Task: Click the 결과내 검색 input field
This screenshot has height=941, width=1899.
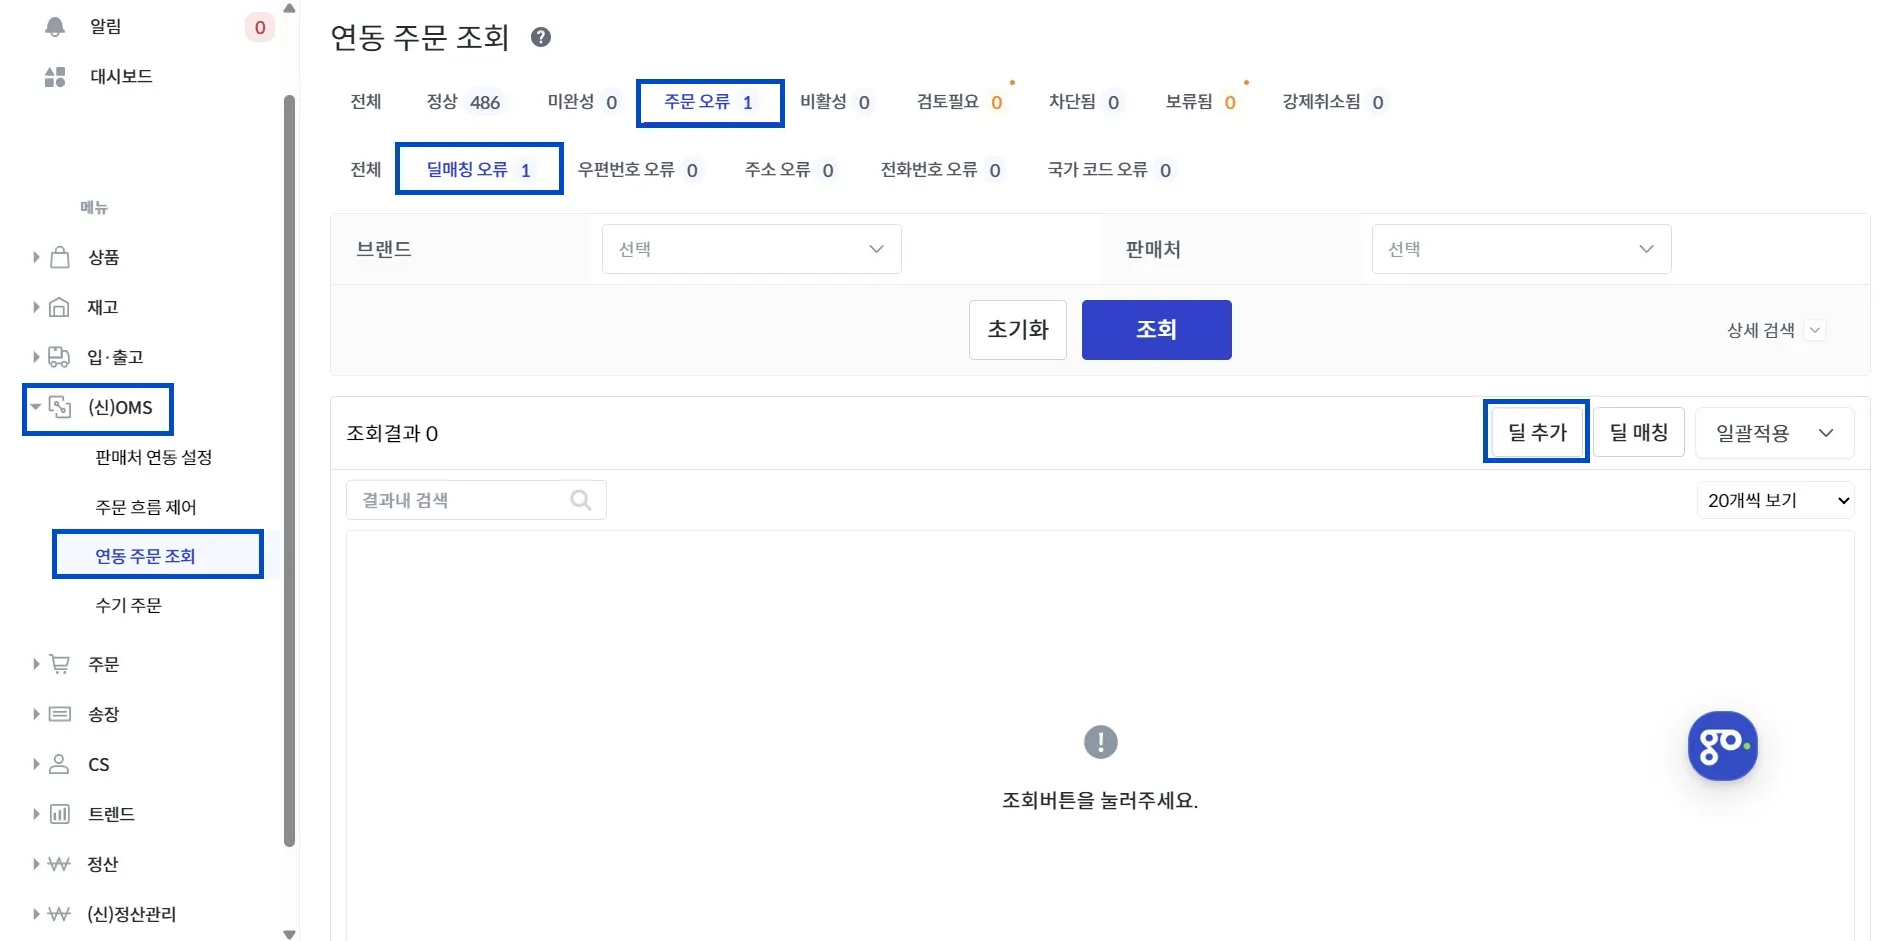Action: (x=476, y=500)
